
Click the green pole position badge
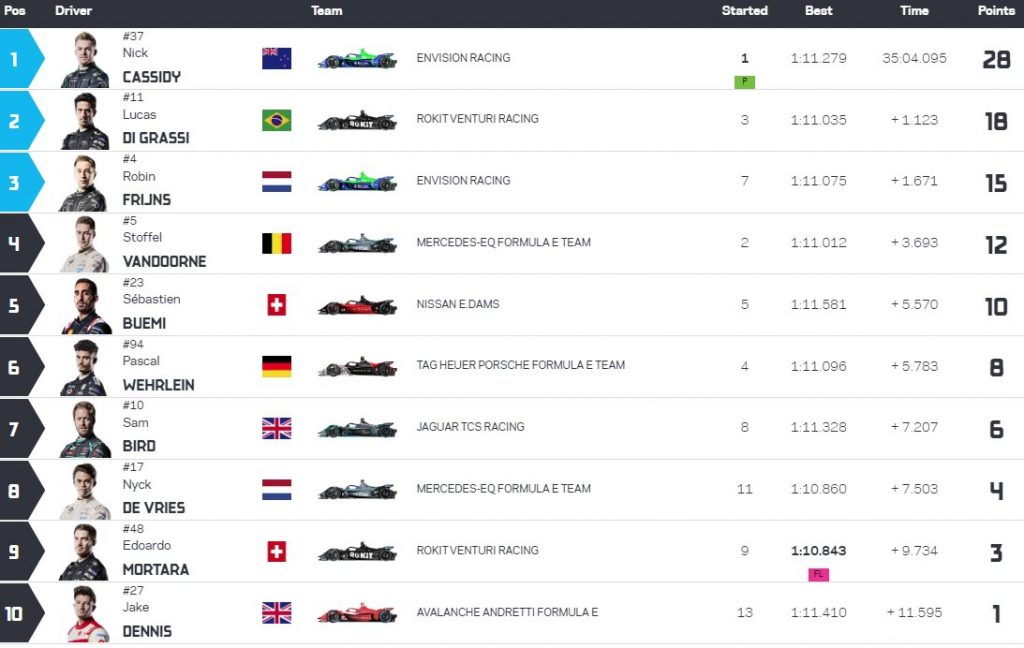744,82
